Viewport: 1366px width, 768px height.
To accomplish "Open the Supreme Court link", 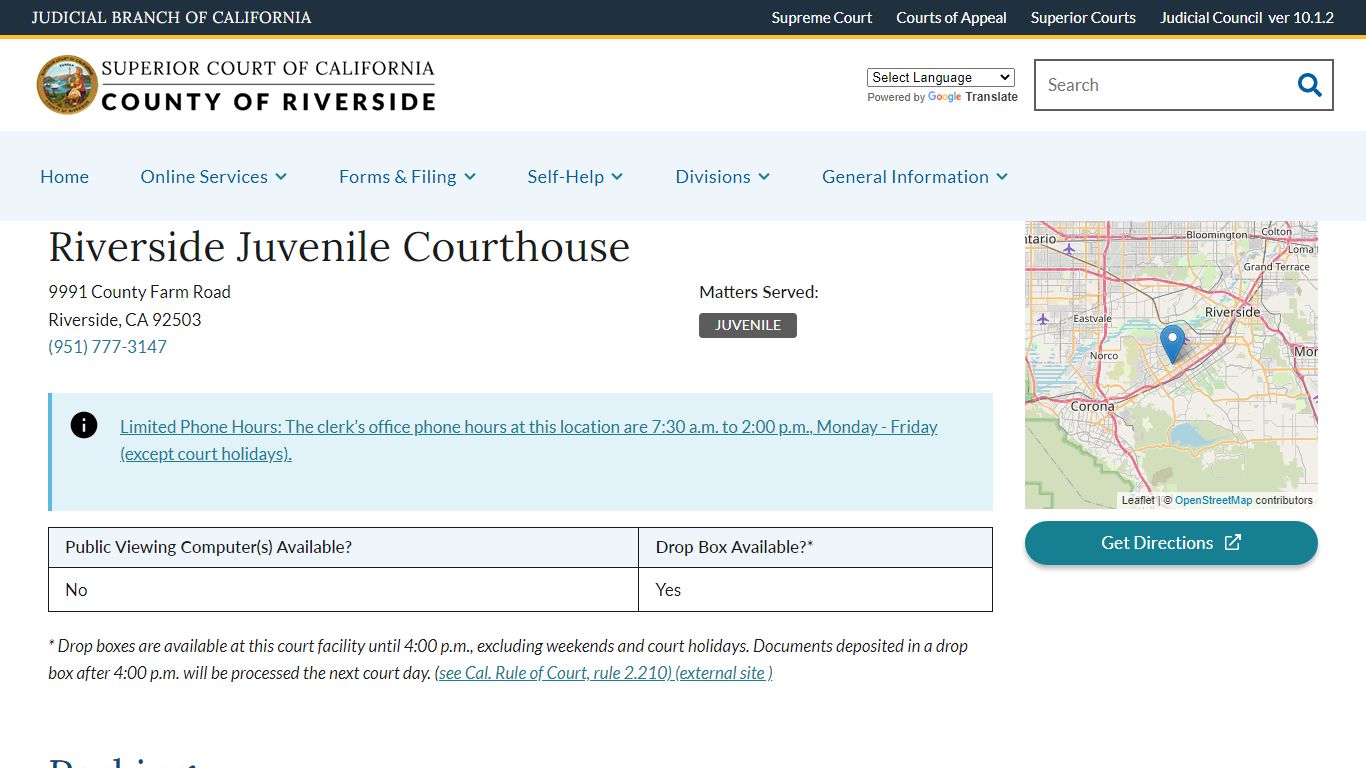I will (822, 17).
